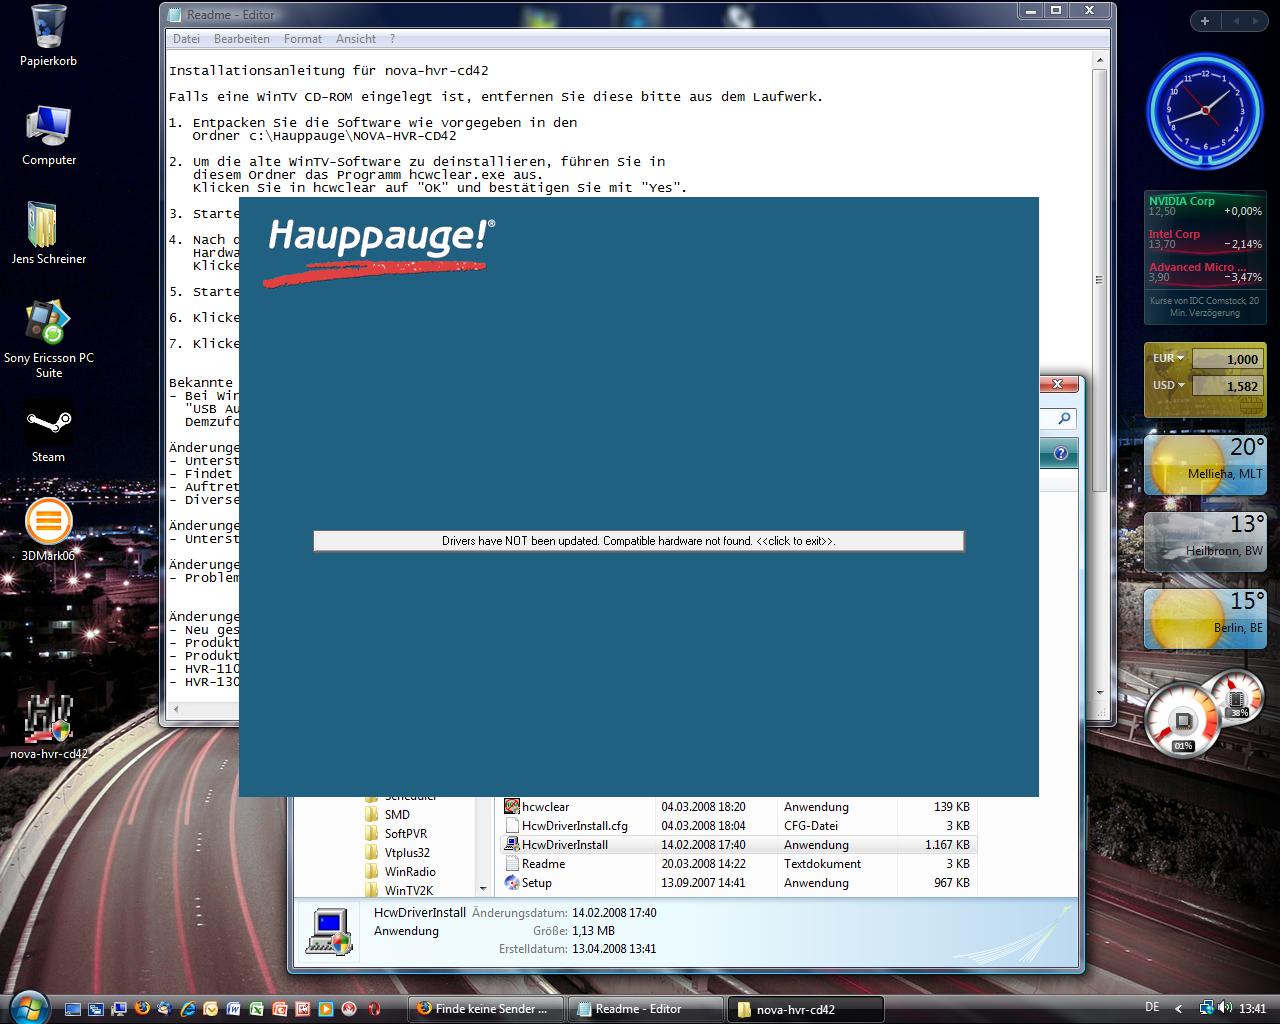1280x1024 pixels.
Task: Click the system tray network icon
Action: pos(1207,1008)
